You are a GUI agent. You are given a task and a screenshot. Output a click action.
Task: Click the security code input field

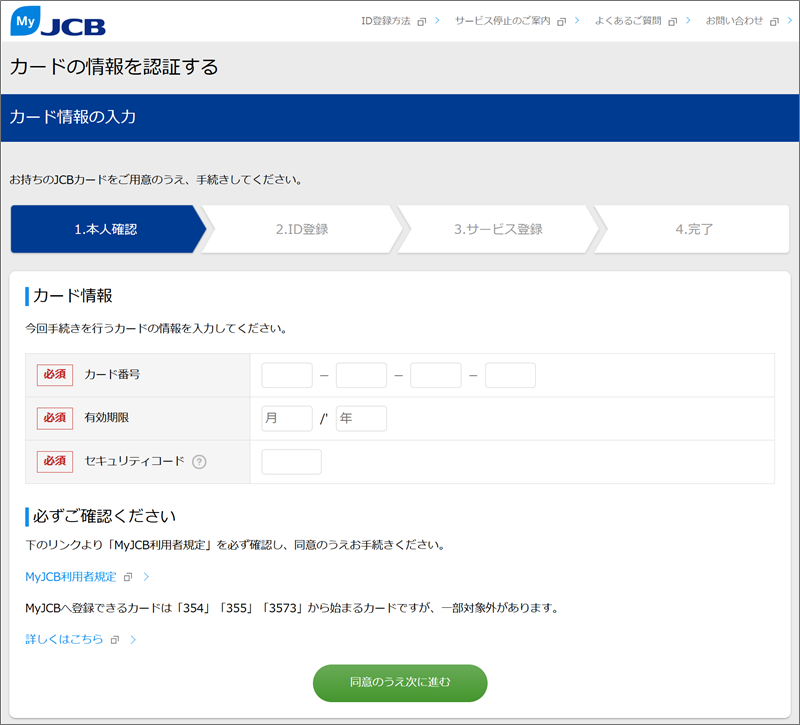click(x=291, y=462)
